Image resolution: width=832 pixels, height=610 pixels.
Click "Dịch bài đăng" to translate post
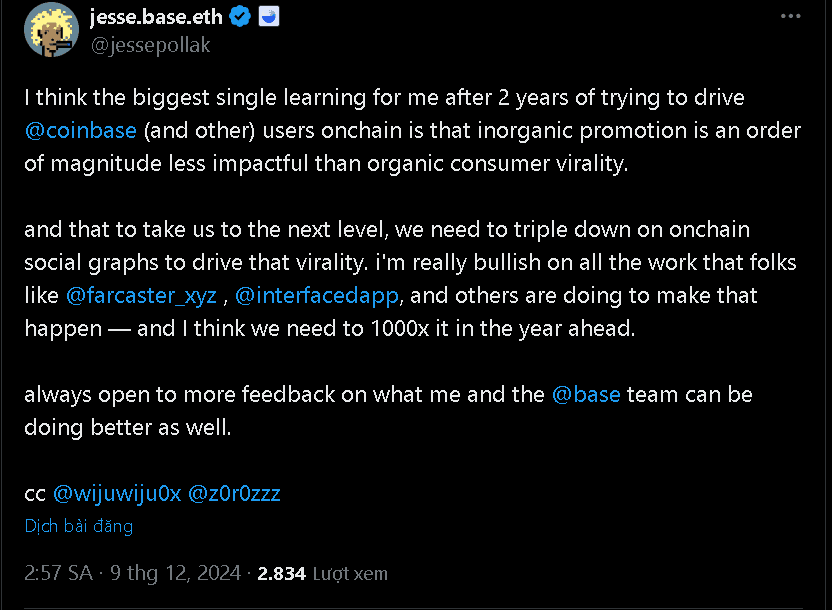[x=78, y=526]
